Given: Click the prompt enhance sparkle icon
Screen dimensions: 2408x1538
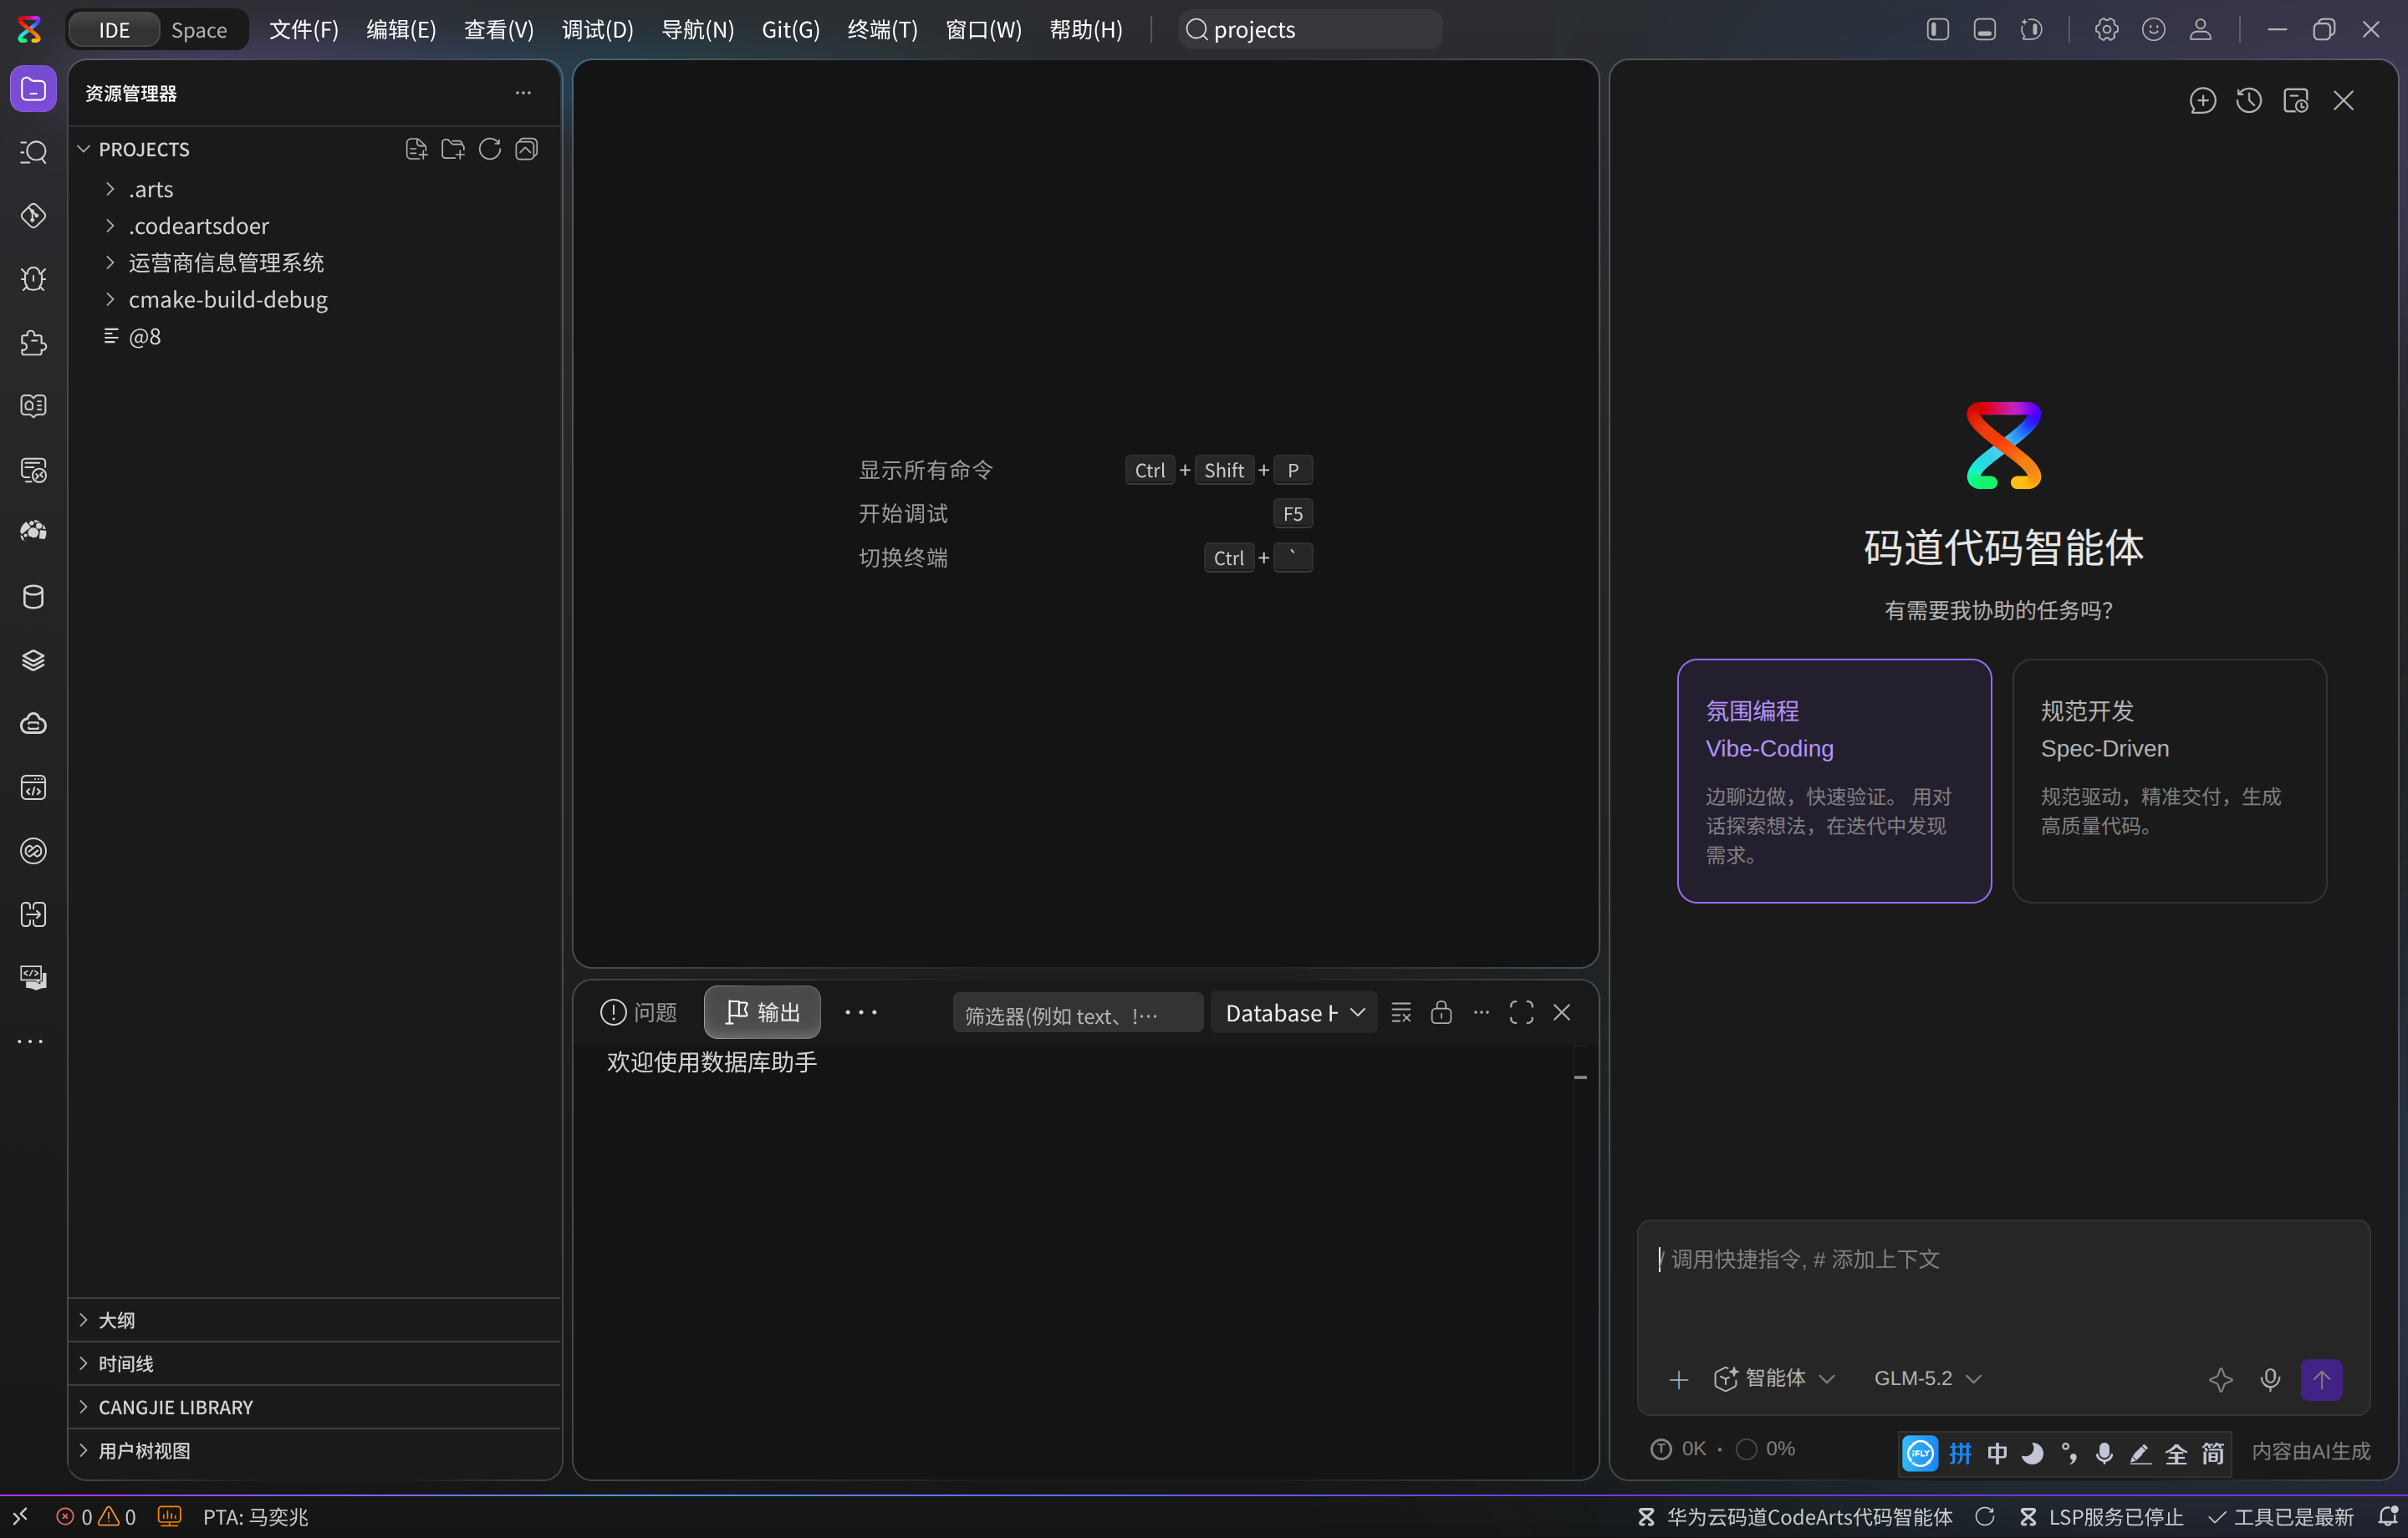Looking at the screenshot, I should 2221,1379.
